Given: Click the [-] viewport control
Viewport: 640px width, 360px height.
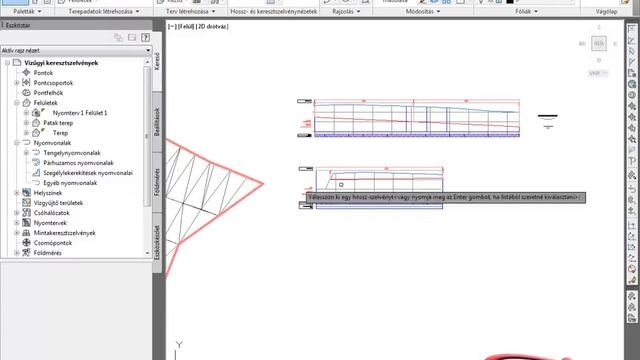Looking at the screenshot, I should point(172,27).
